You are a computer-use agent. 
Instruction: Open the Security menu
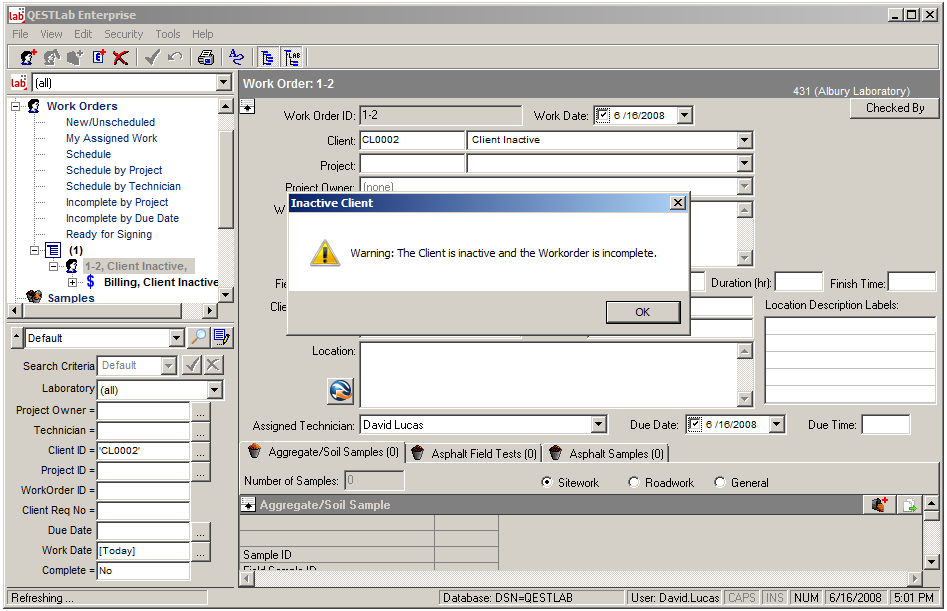coord(123,34)
